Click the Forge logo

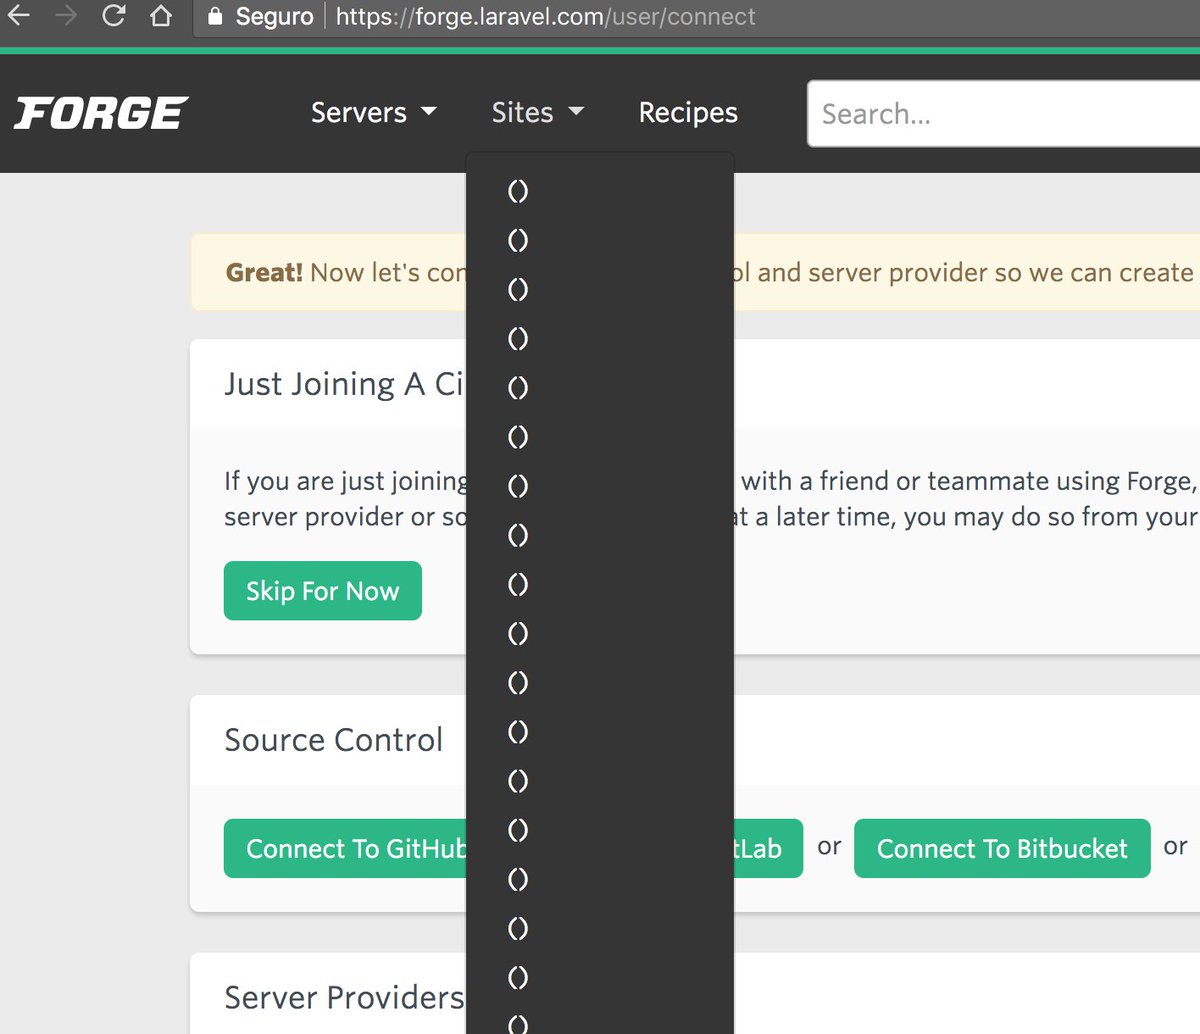101,113
